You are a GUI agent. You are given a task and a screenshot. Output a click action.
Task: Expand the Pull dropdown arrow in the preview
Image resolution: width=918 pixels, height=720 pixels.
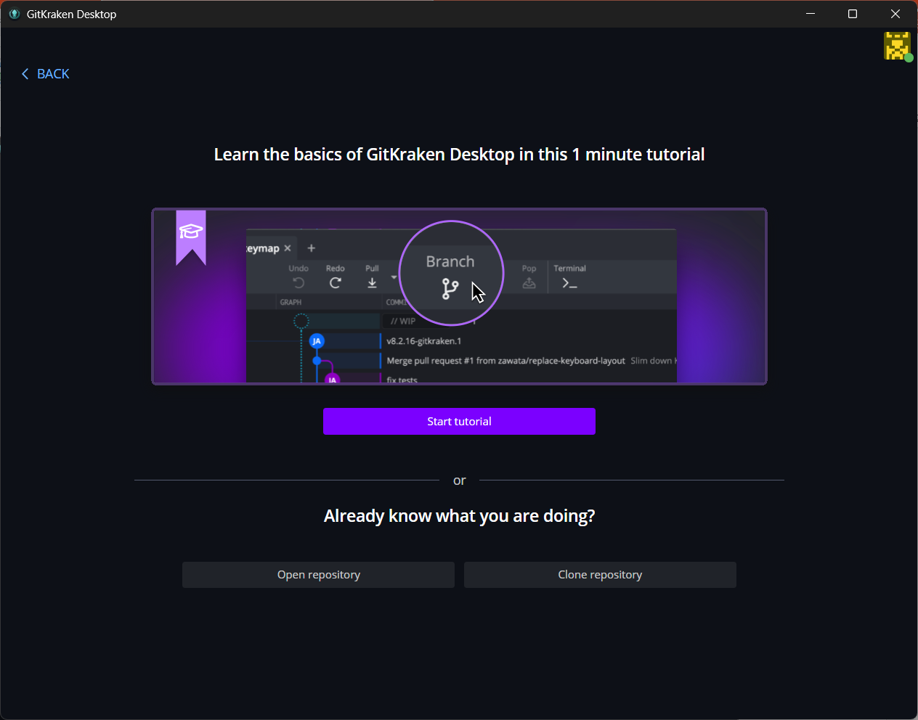(394, 278)
